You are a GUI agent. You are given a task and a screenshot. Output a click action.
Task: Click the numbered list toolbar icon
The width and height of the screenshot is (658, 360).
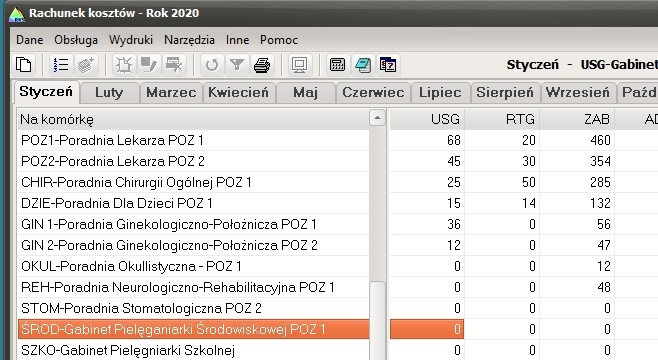coord(61,65)
